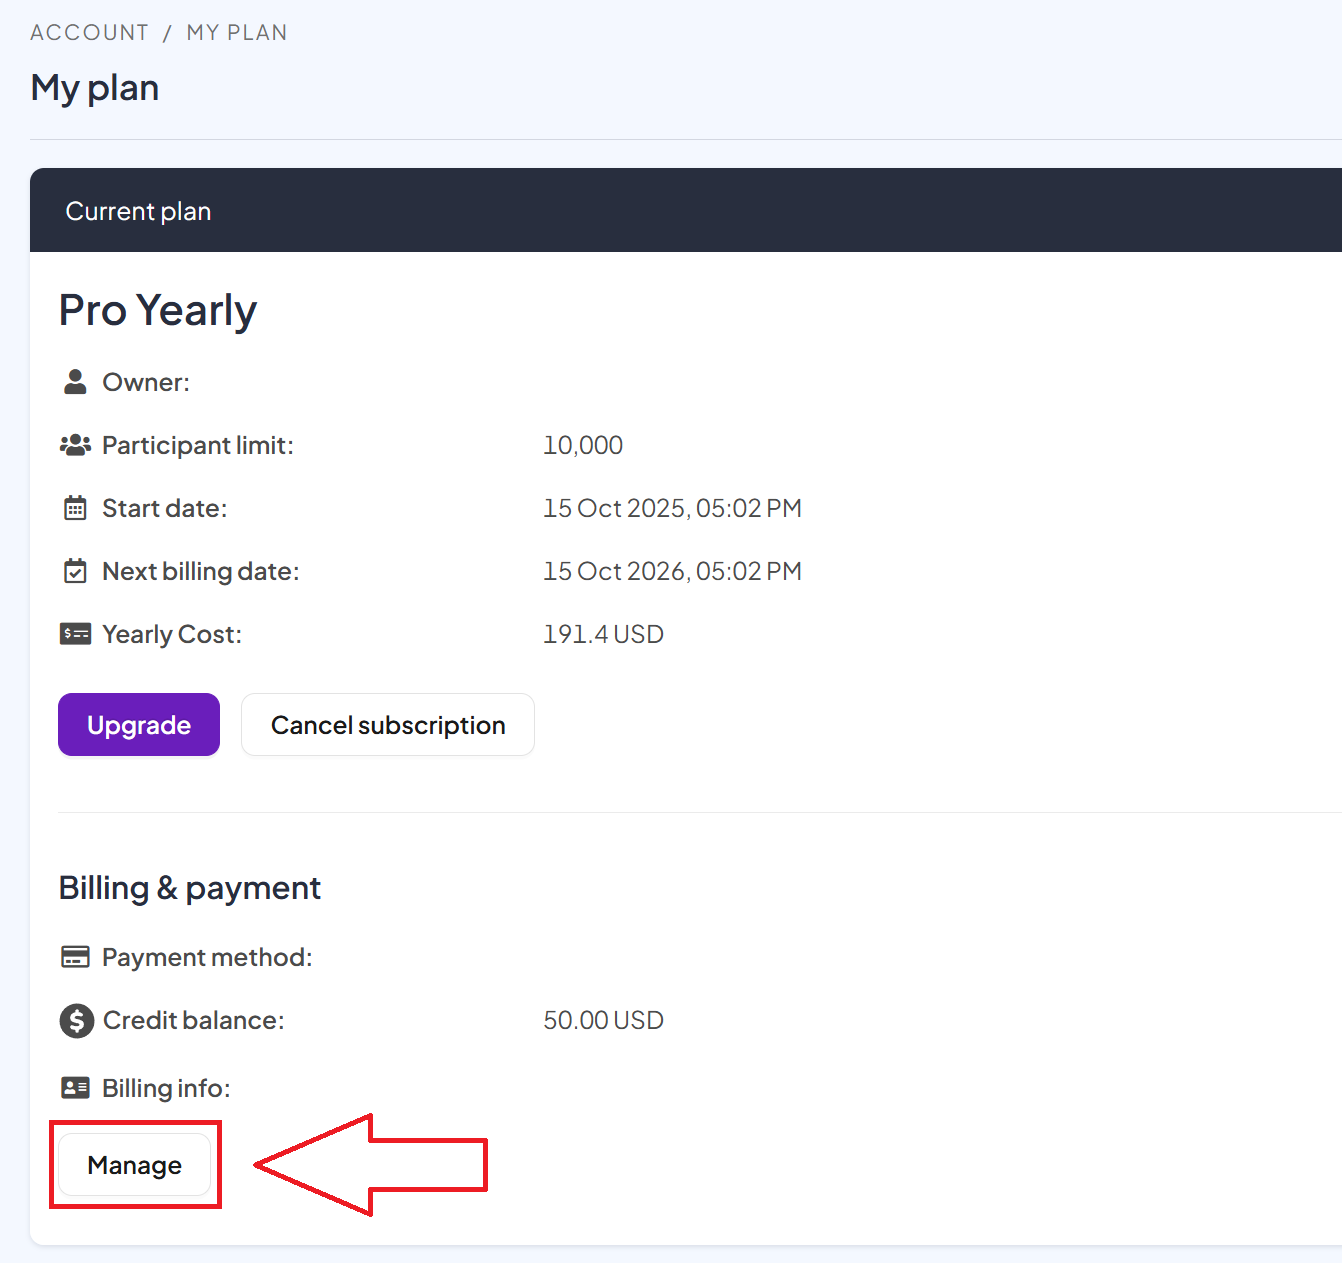Go to Account in the breadcrumb
1342x1263 pixels.
coord(89,33)
